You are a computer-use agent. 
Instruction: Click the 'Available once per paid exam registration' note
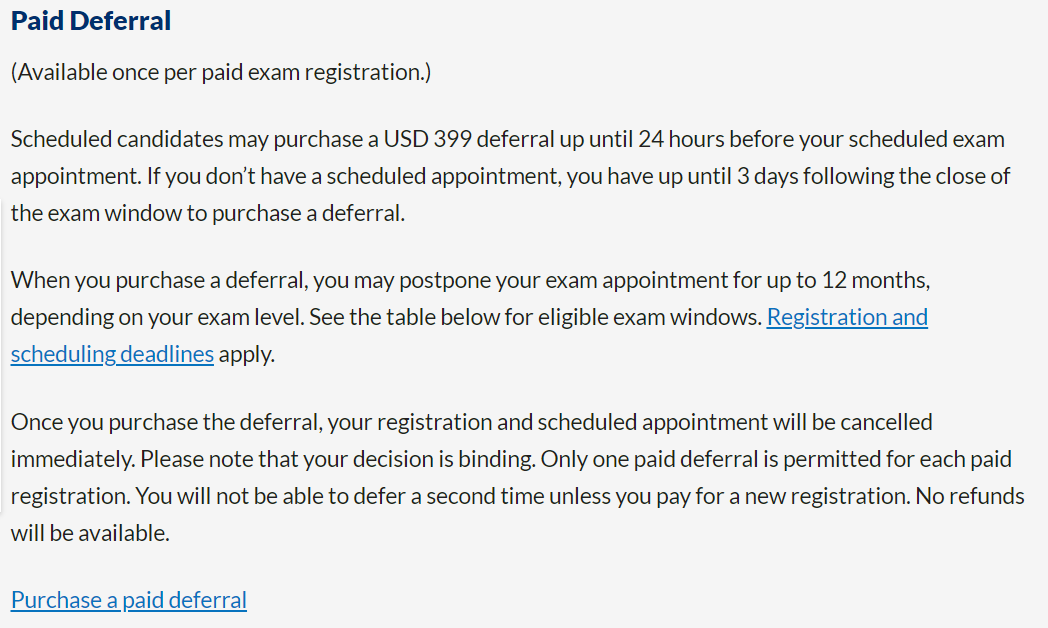point(221,72)
